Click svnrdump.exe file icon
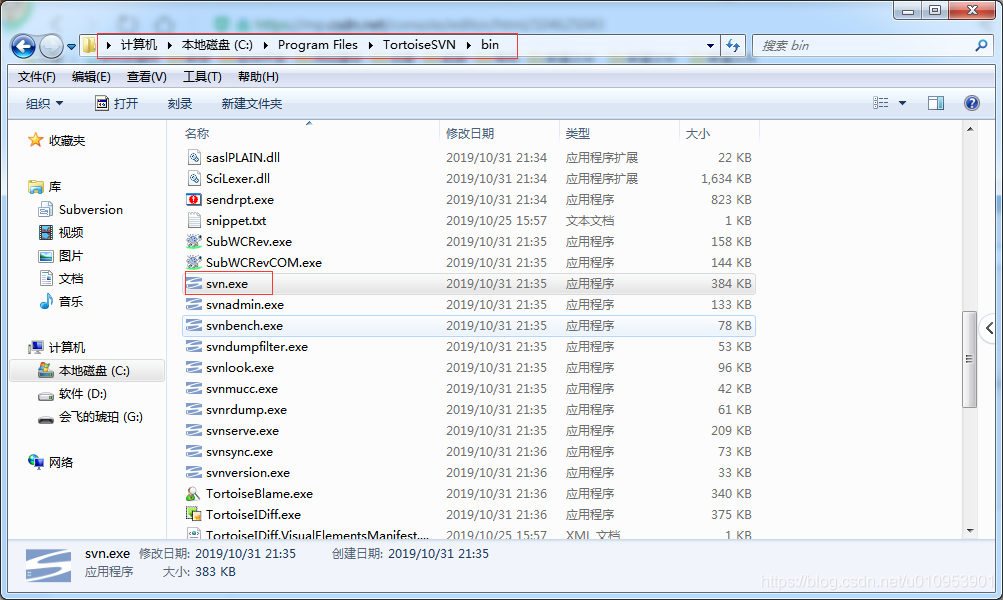Viewport: 1003px width, 600px height. coord(194,409)
